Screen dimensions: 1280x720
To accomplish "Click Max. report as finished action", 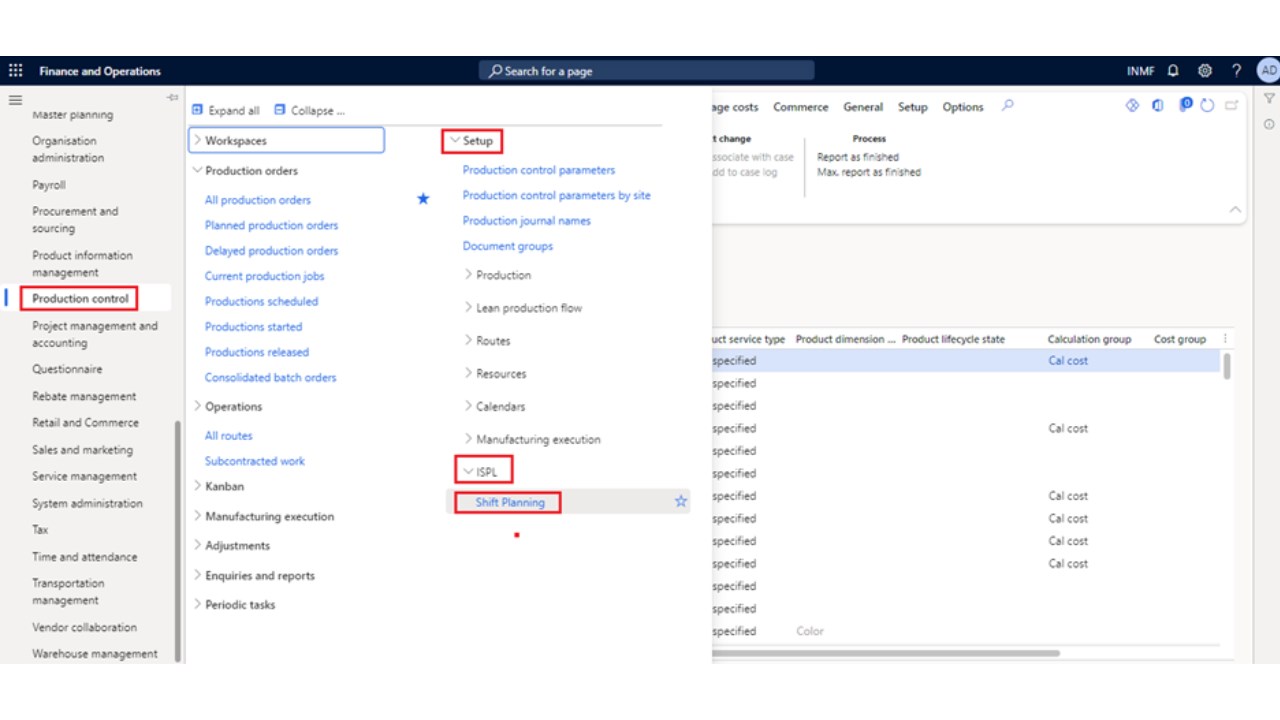I will (869, 172).
